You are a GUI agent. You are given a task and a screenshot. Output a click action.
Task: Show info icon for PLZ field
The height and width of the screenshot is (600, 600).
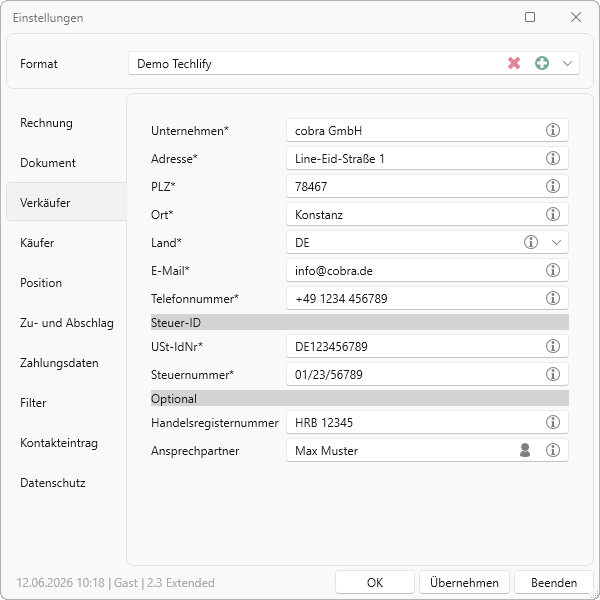click(553, 186)
